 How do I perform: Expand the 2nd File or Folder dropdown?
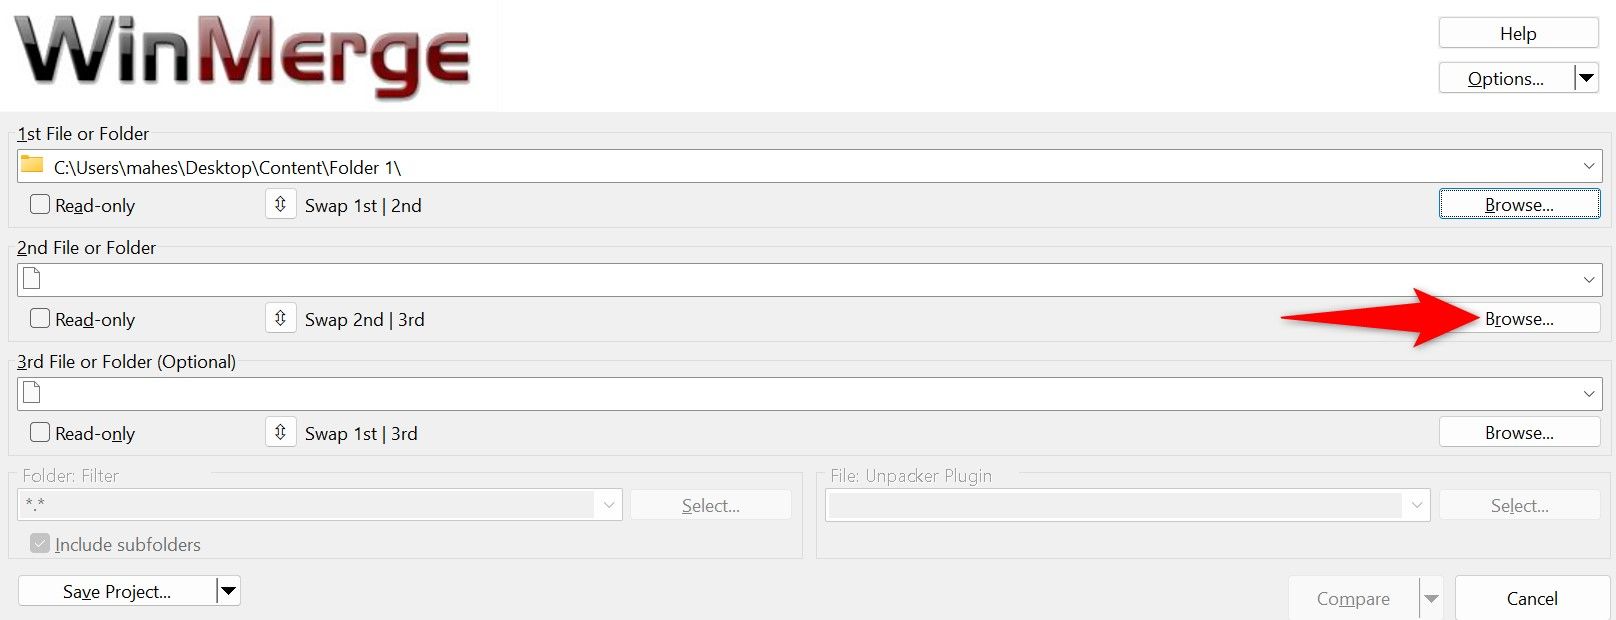pyautogui.click(x=1589, y=280)
